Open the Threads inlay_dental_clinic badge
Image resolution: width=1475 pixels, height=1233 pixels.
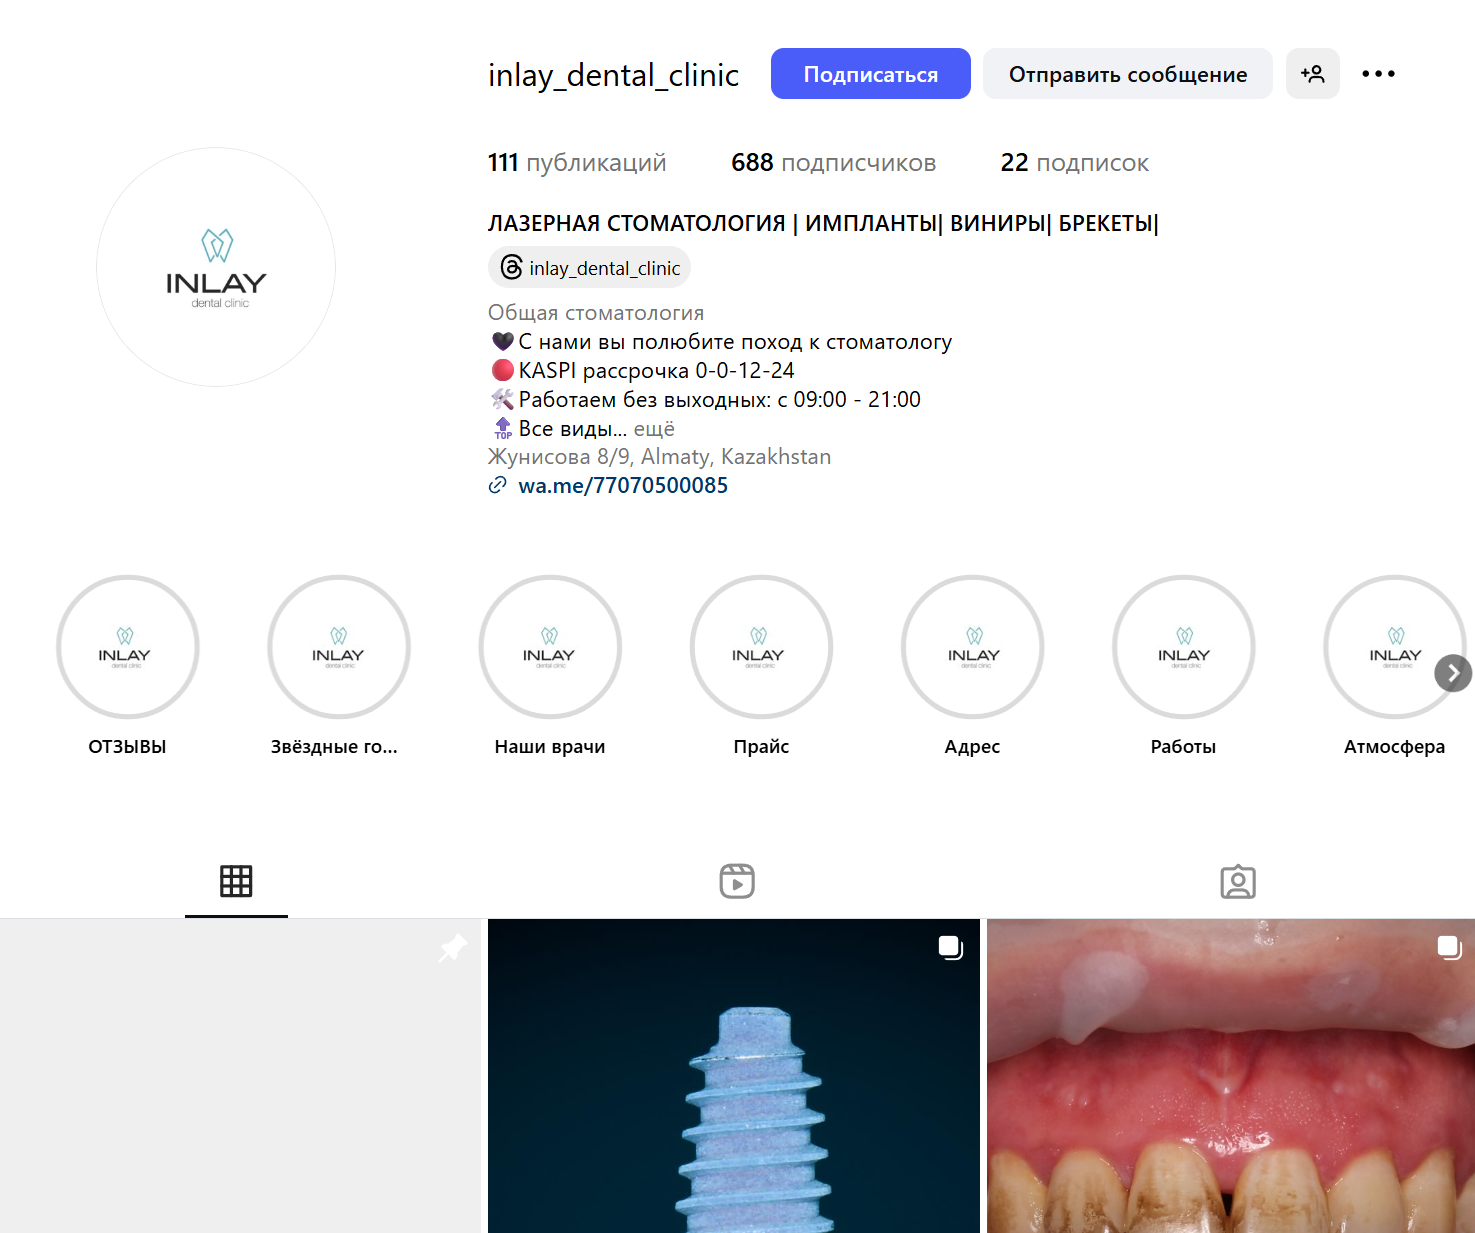coord(590,268)
